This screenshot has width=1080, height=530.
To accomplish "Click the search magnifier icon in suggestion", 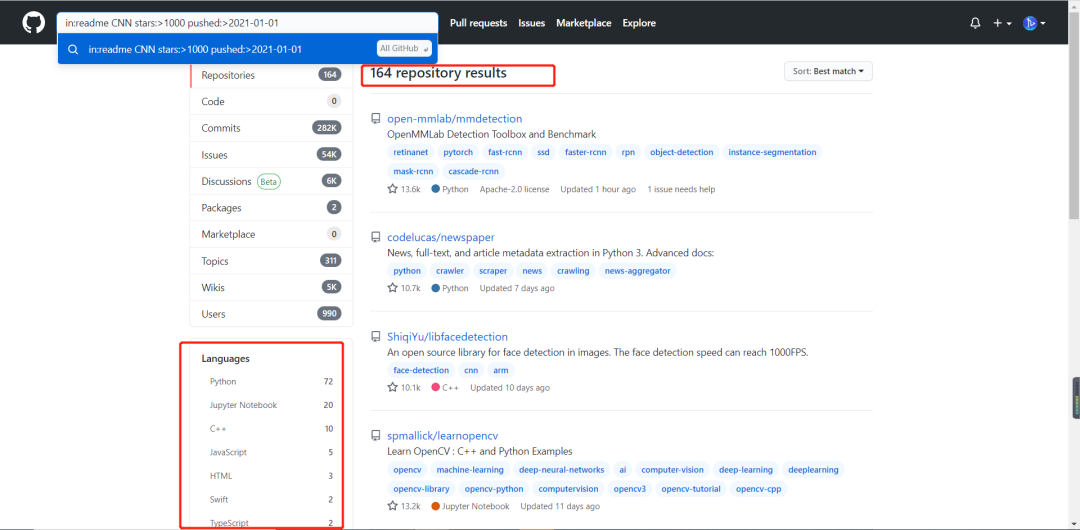I will [x=73, y=50].
